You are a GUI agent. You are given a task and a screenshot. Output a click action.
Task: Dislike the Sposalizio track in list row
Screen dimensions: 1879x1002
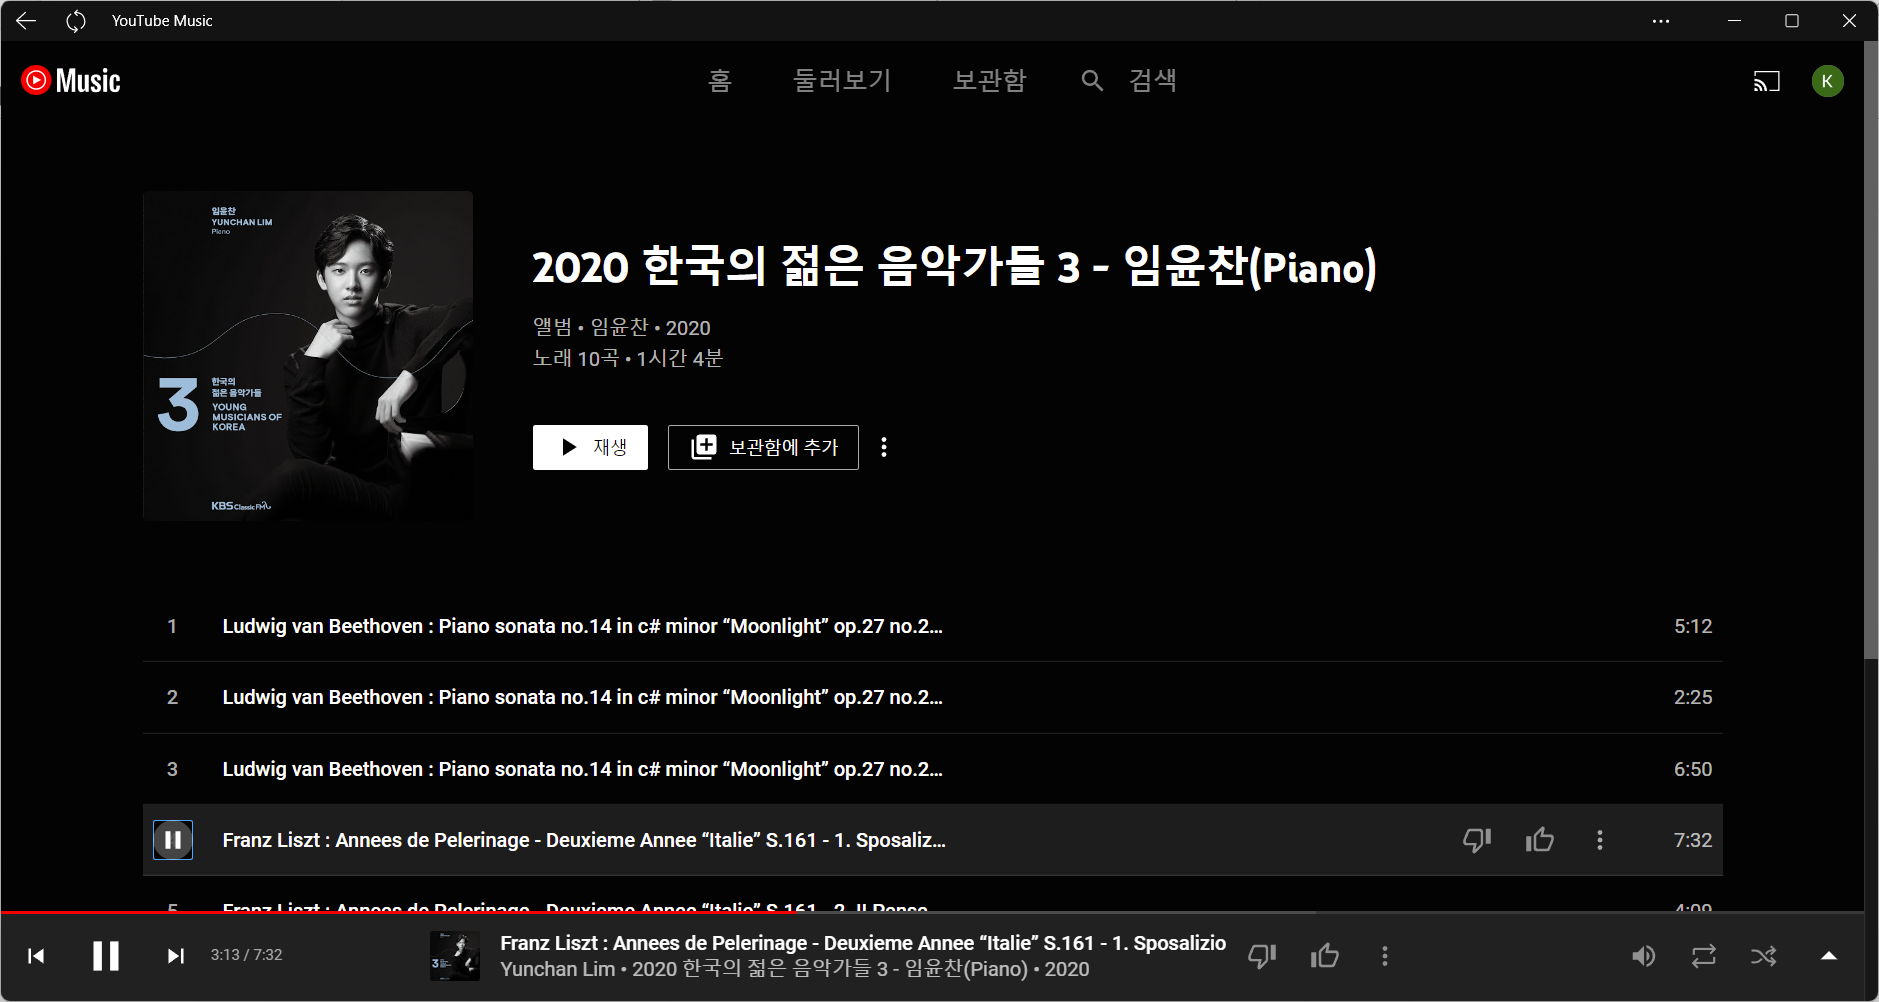pos(1477,840)
